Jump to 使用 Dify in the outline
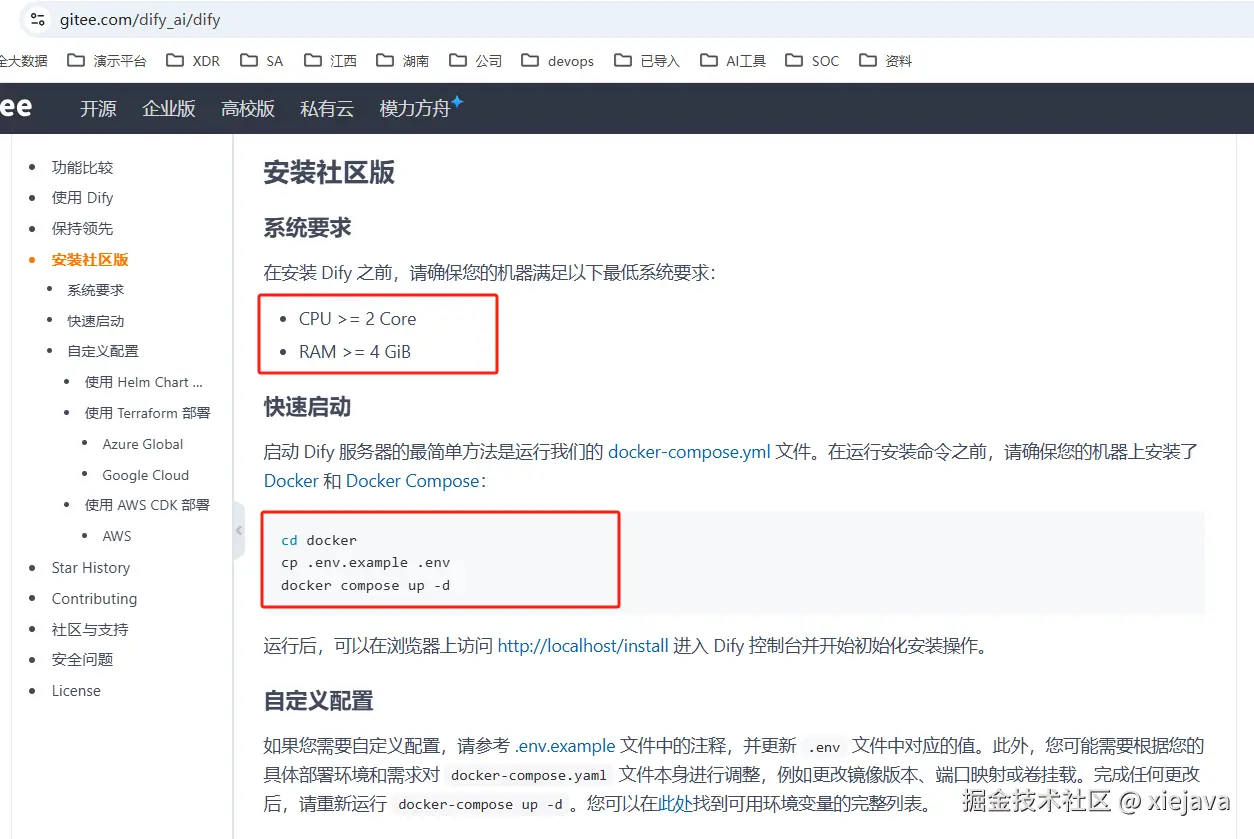This screenshot has height=839, width=1254. pyautogui.click(x=83, y=198)
